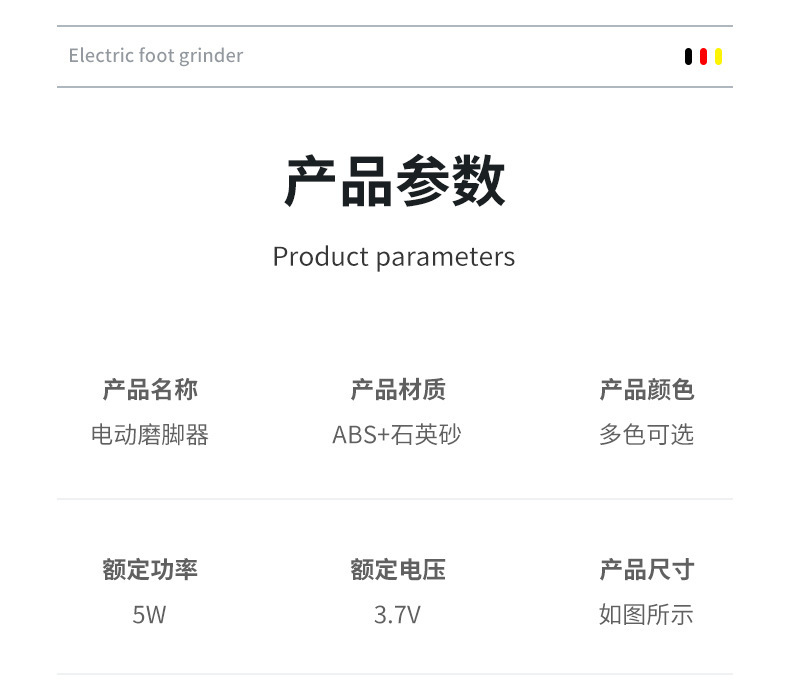Select the 额定功率 label
The width and height of the screenshot is (790, 694).
pos(150,569)
